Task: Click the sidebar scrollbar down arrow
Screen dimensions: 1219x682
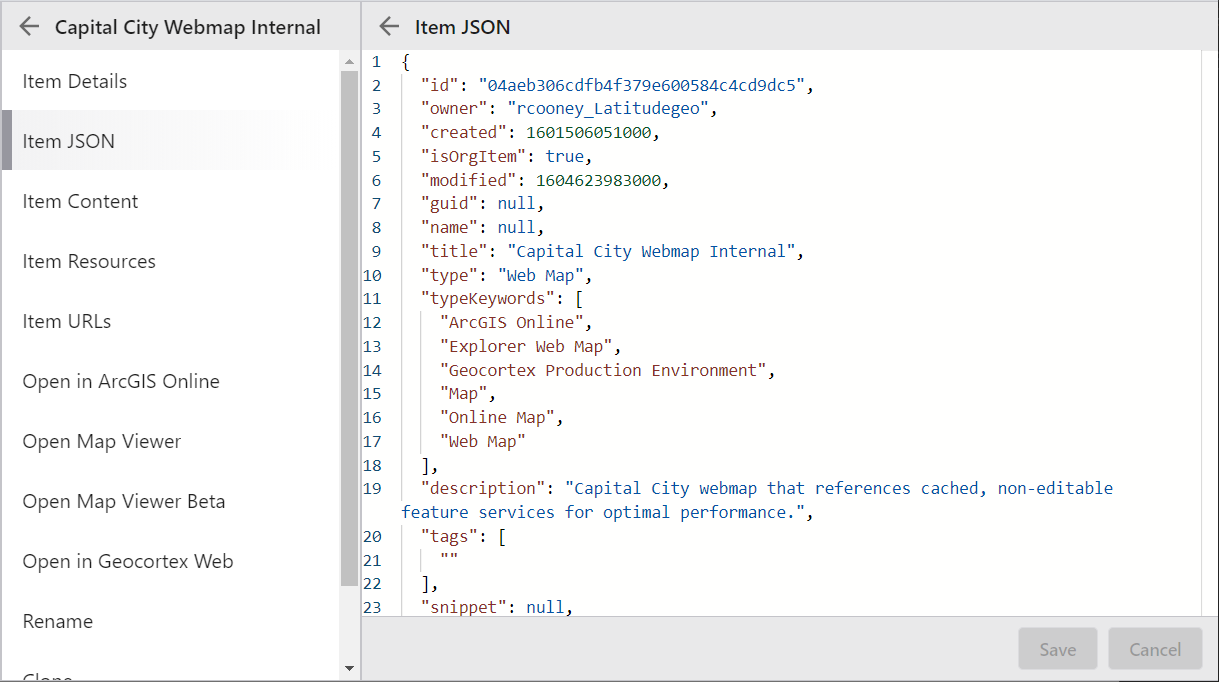Action: pyautogui.click(x=349, y=668)
